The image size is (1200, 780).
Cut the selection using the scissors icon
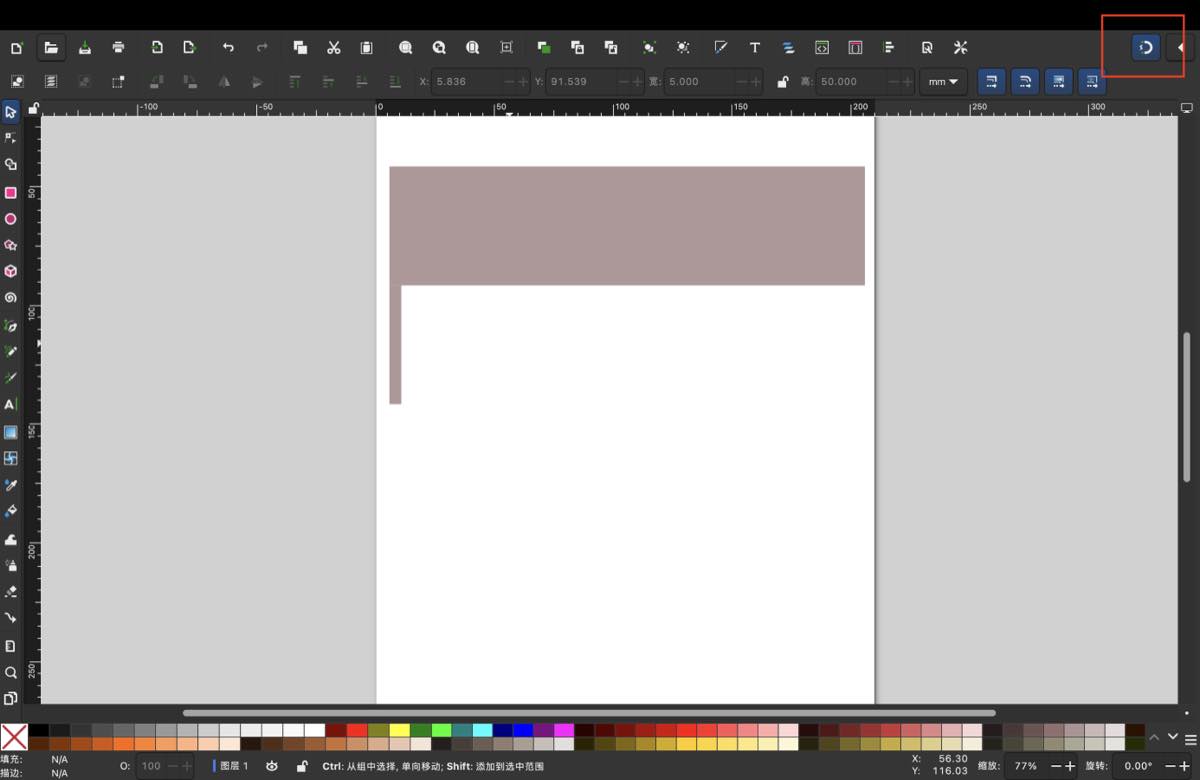[334, 47]
